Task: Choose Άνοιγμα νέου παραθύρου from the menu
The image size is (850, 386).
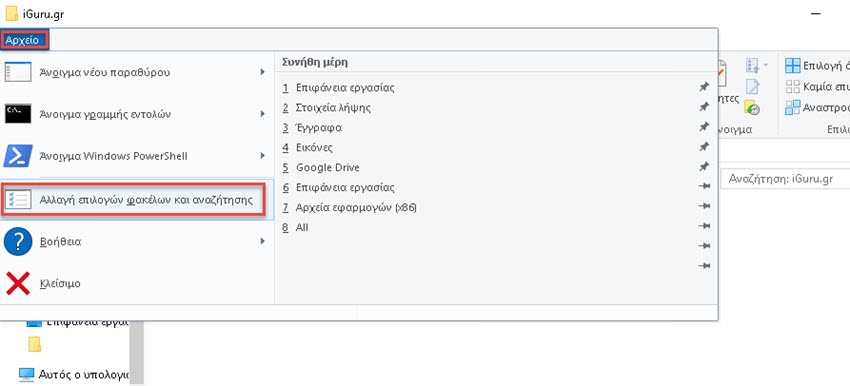Action: pos(137,72)
